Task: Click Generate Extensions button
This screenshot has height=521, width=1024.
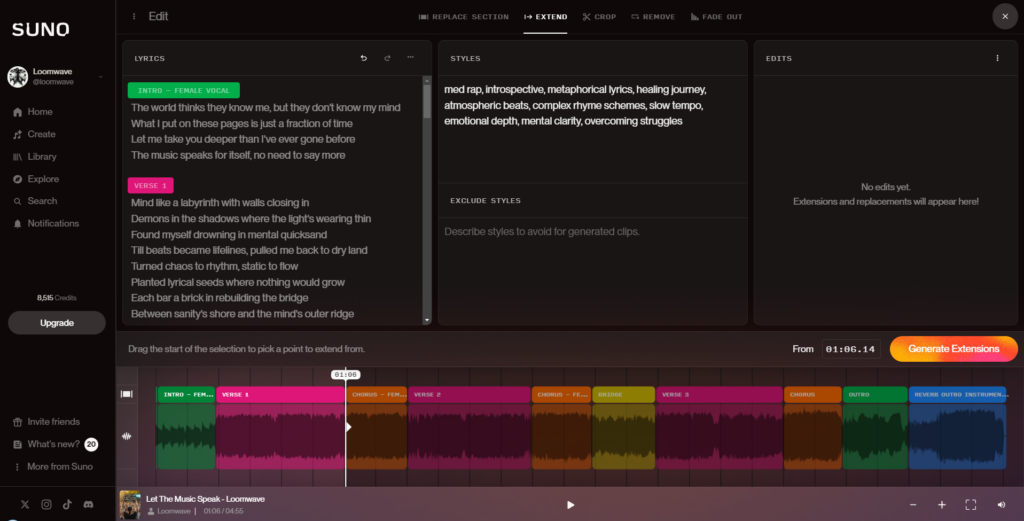Action: coord(953,349)
